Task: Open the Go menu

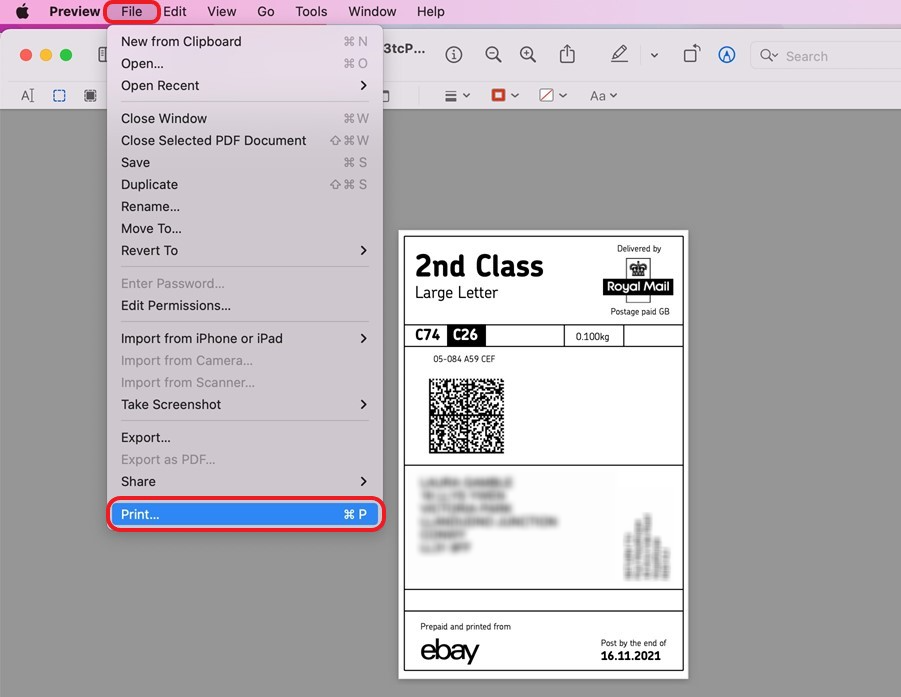Action: (x=265, y=11)
